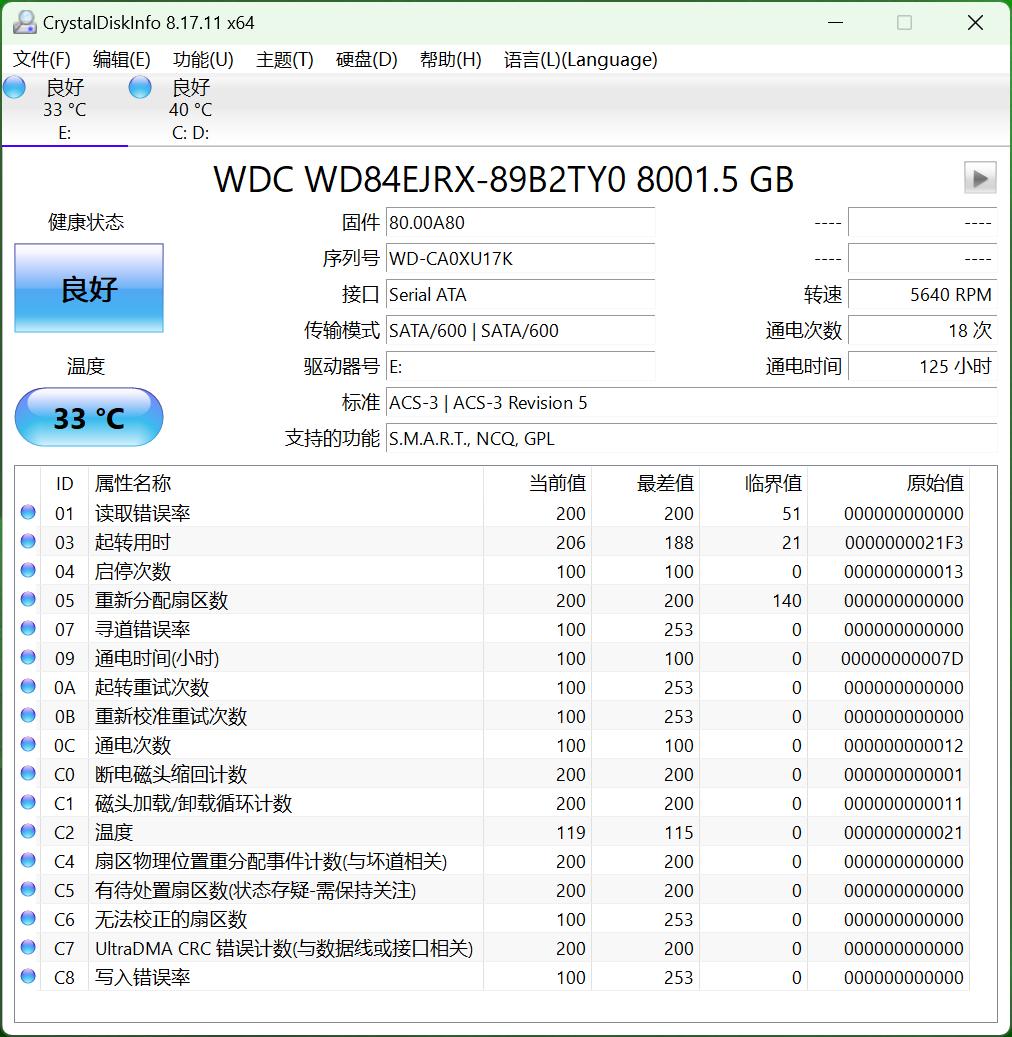The image size is (1012, 1037).
Task: Click the 33 °C temperature button
Action: 88,417
